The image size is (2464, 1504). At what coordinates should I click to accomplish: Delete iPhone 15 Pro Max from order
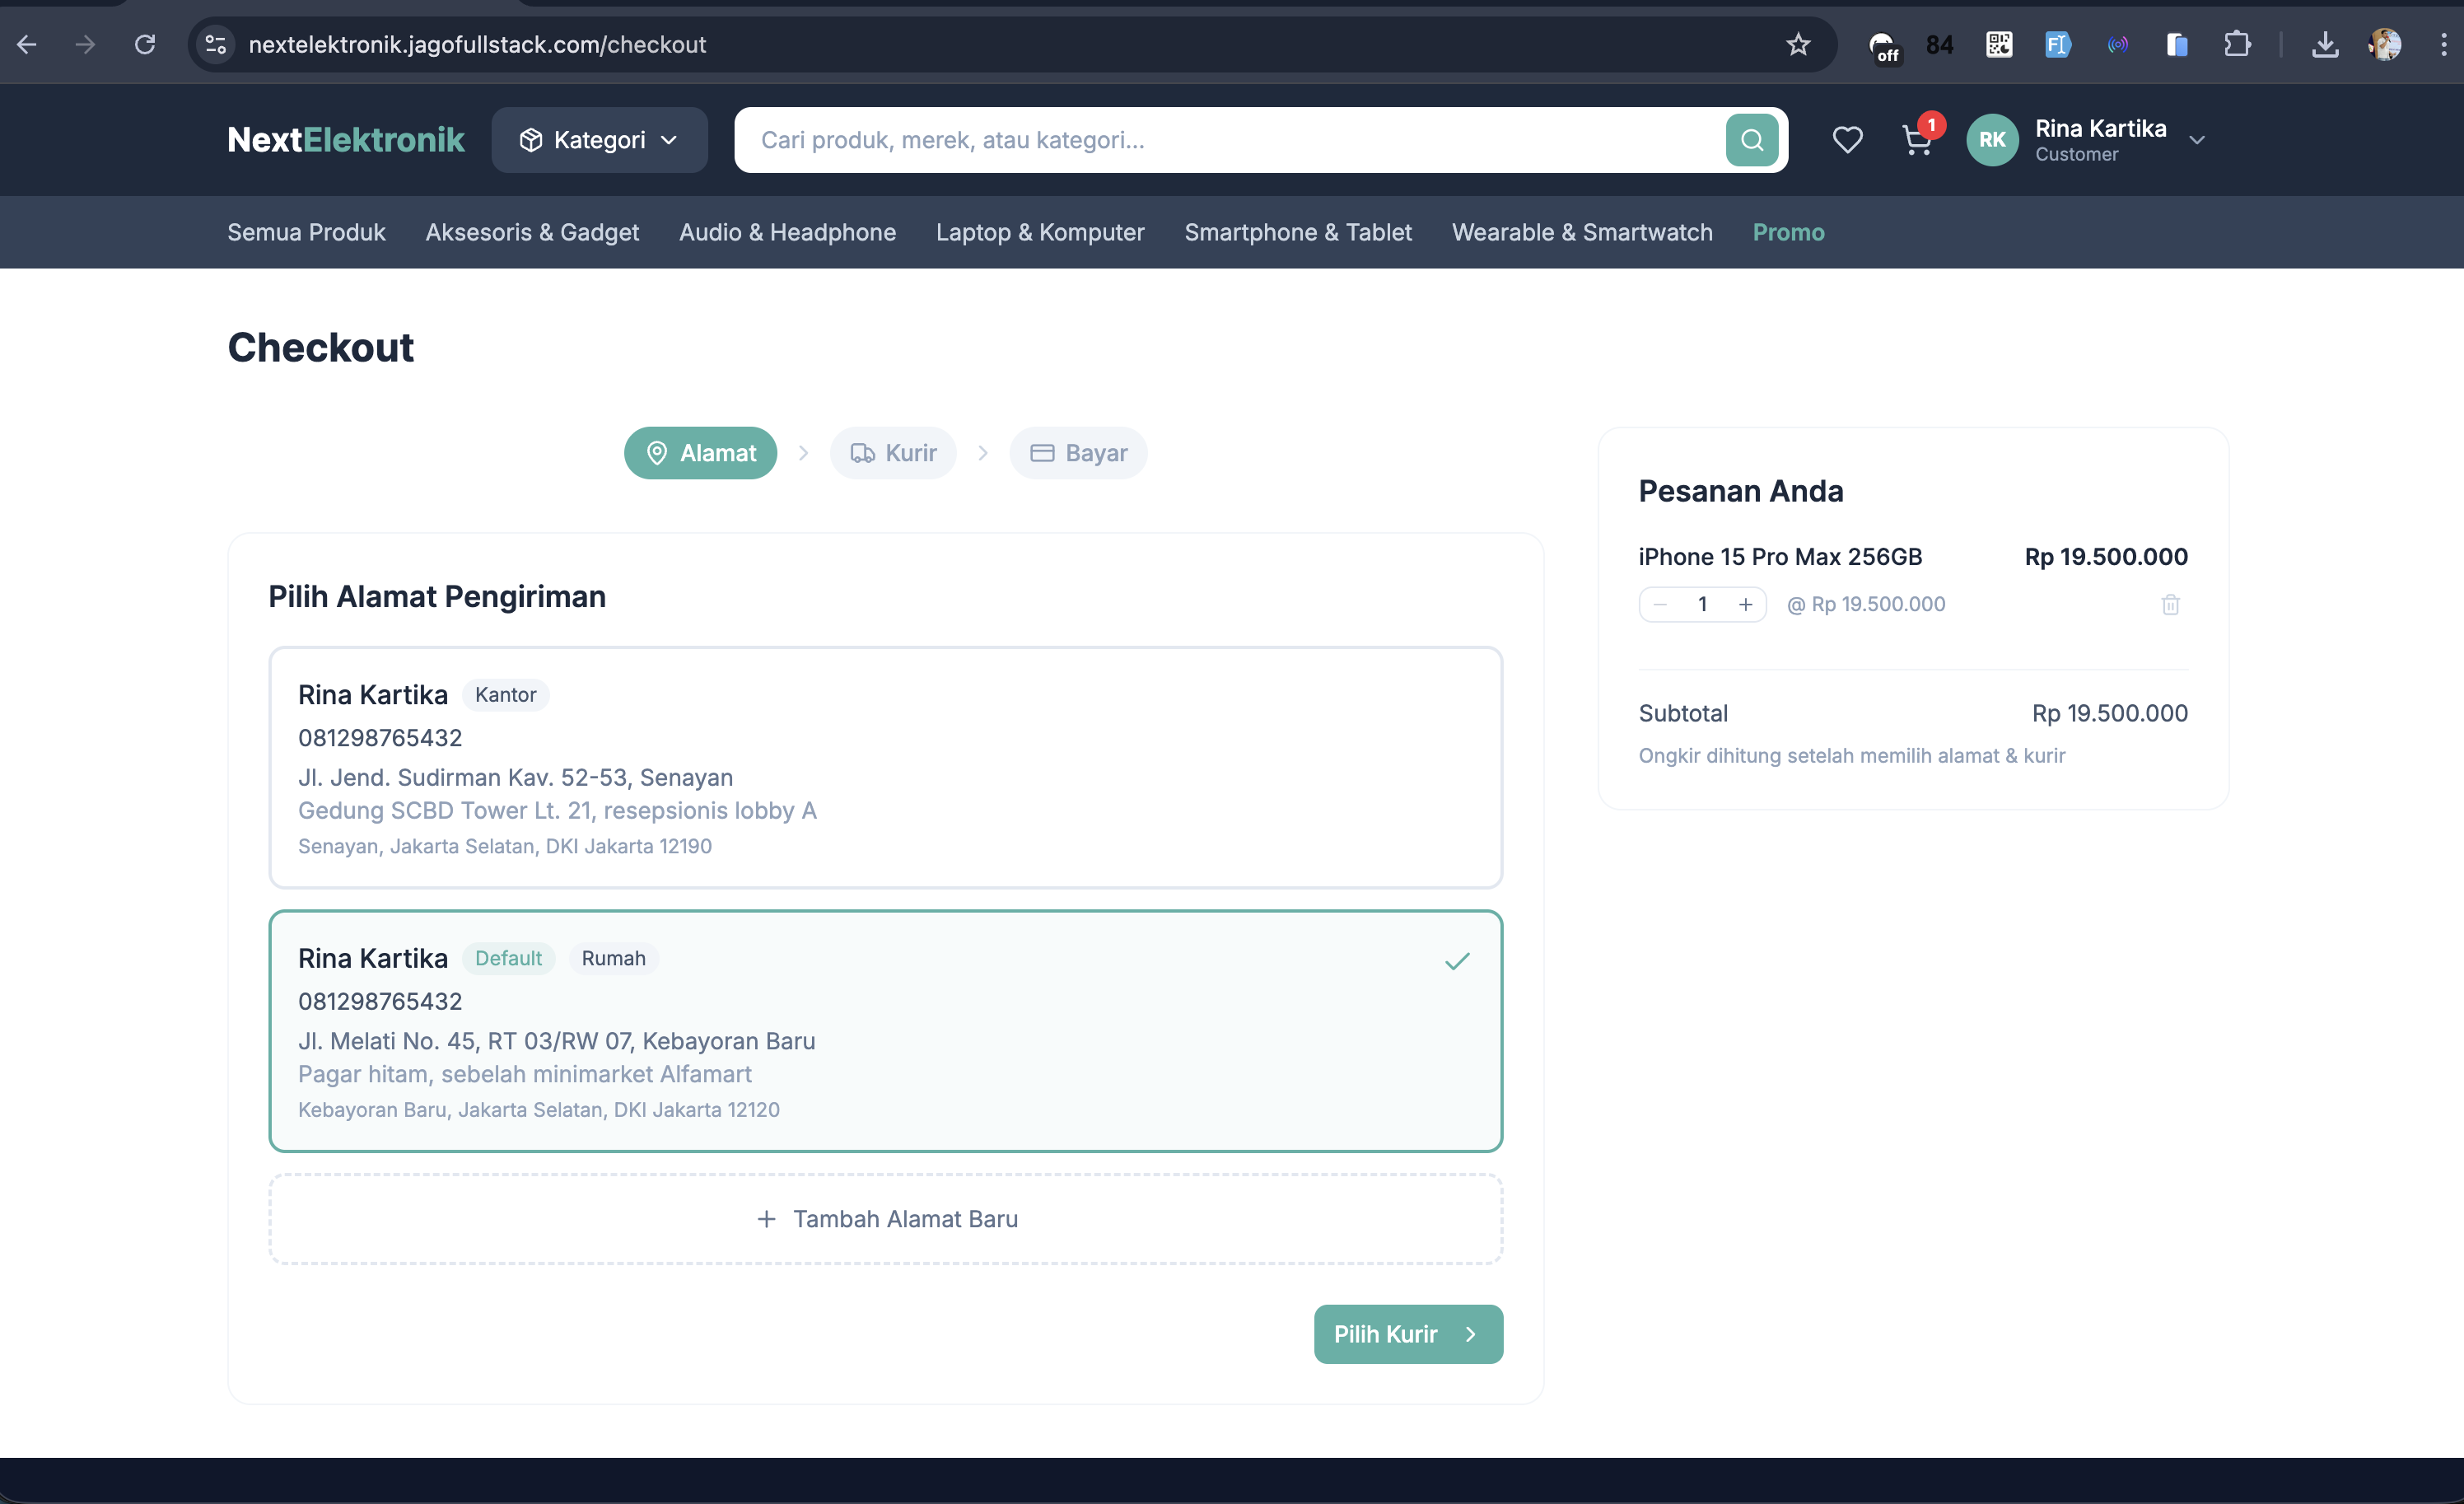pos(2170,604)
